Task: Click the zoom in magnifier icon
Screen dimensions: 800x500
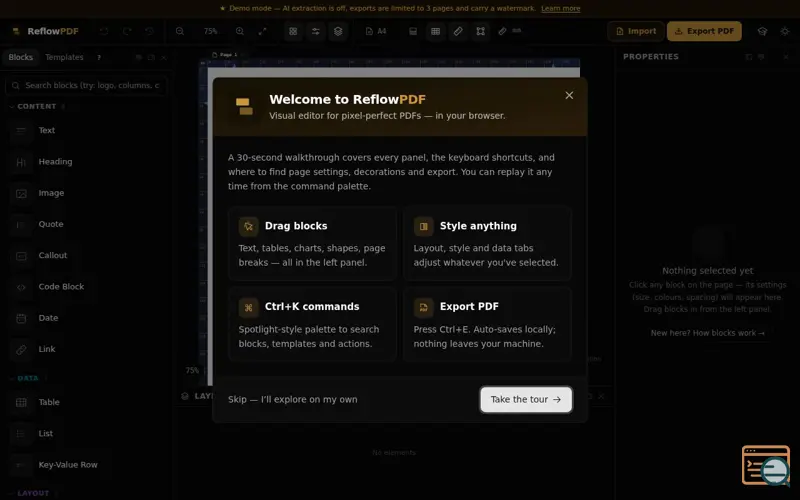Action: (x=240, y=31)
